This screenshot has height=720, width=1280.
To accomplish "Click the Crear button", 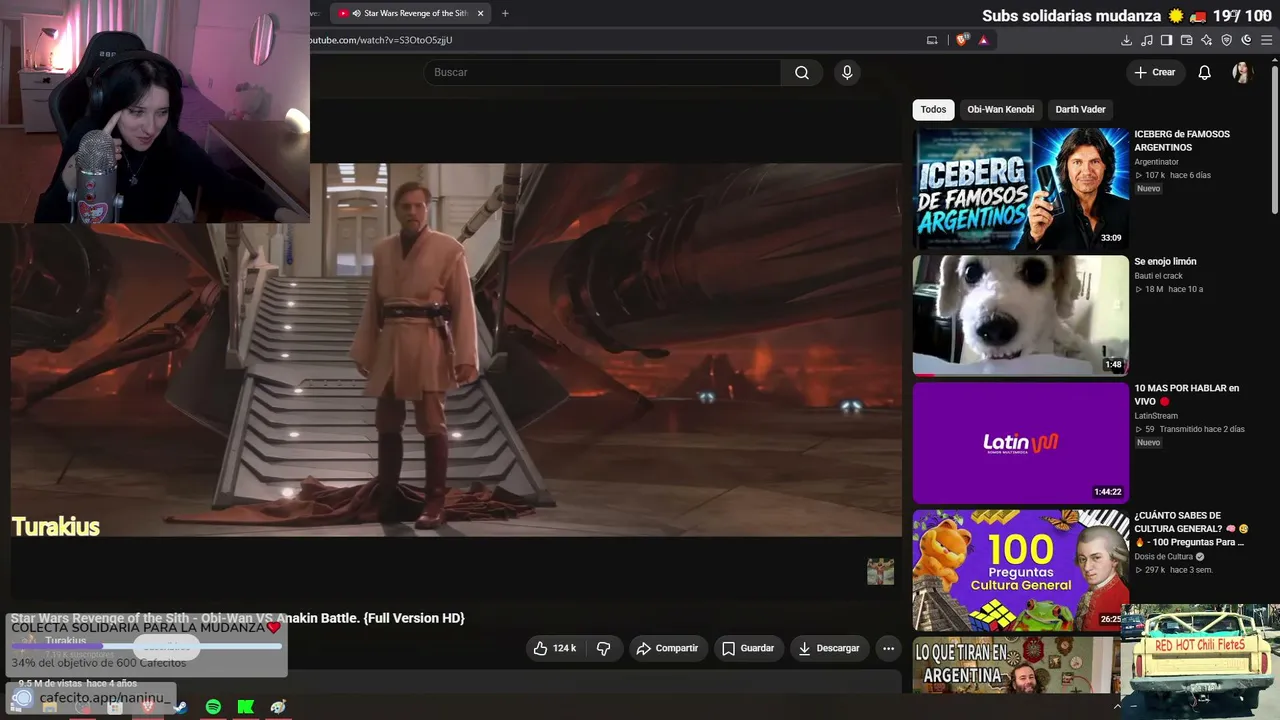I will coord(1155,72).
